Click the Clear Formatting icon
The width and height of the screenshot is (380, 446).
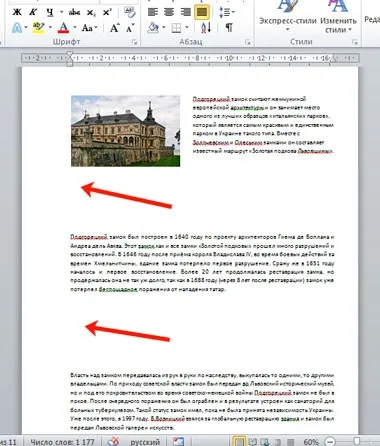tap(129, 12)
